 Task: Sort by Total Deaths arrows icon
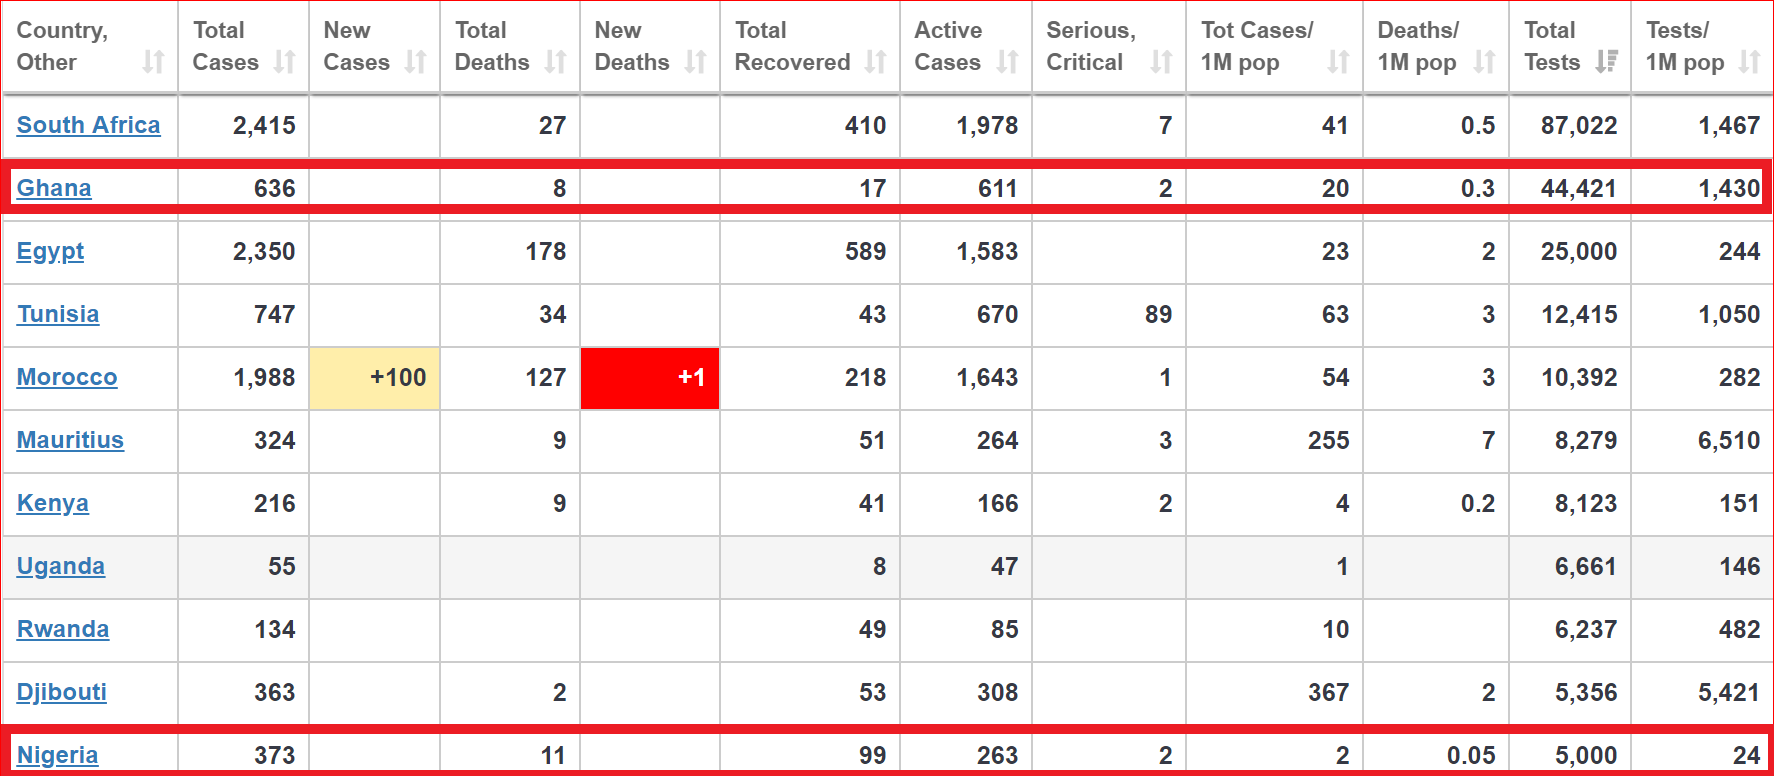click(556, 62)
